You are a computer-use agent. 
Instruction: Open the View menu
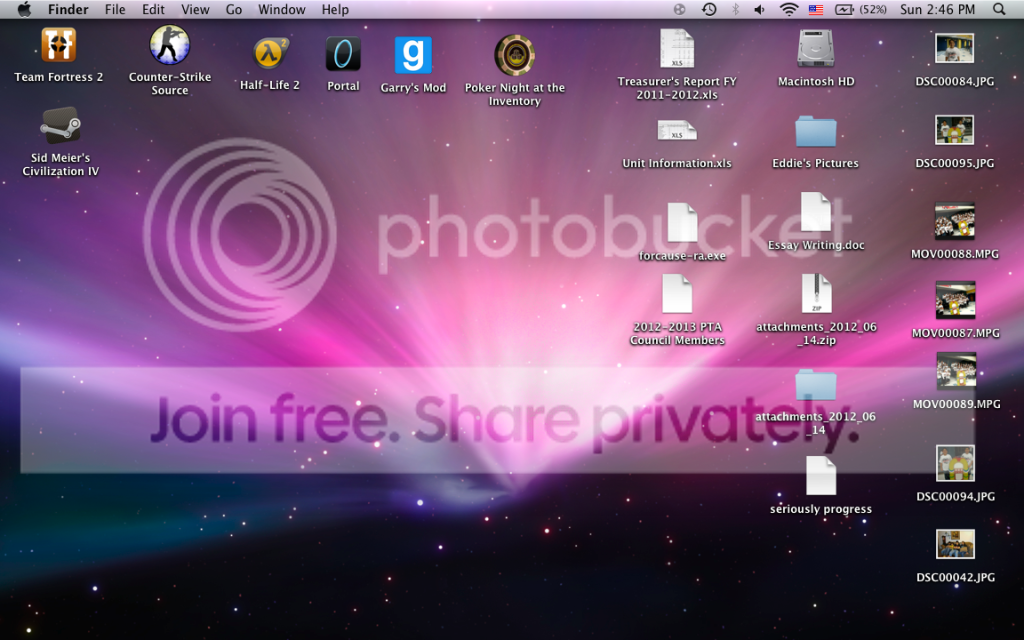point(195,9)
